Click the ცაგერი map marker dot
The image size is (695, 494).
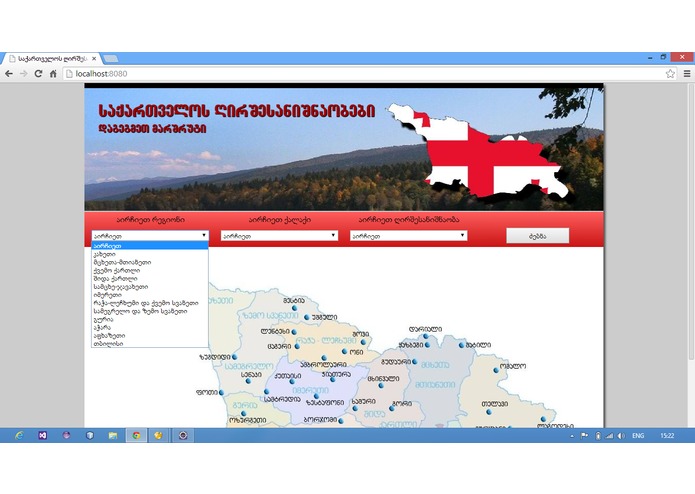click(297, 346)
